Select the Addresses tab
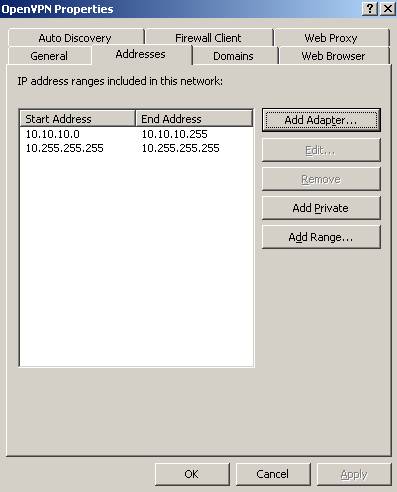Image resolution: width=397 pixels, height=492 pixels. coord(141,54)
